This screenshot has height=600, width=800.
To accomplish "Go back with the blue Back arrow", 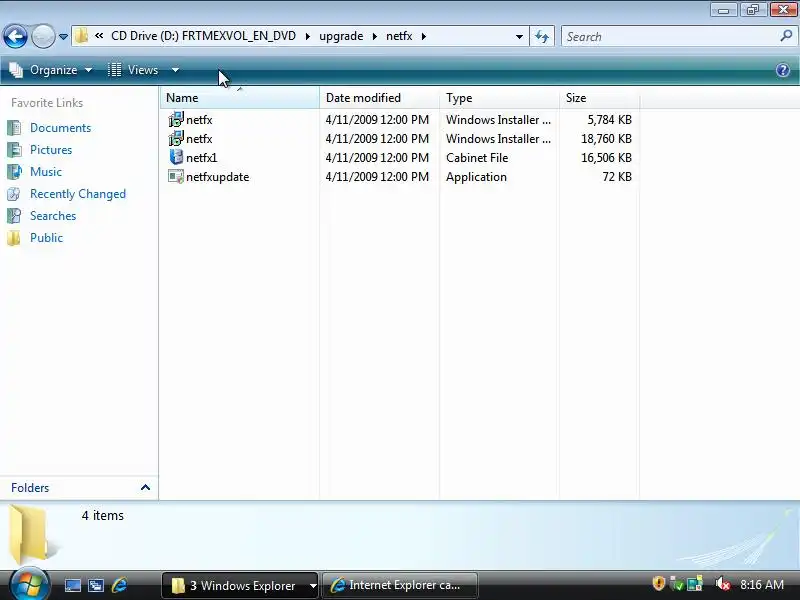I will tap(15, 36).
